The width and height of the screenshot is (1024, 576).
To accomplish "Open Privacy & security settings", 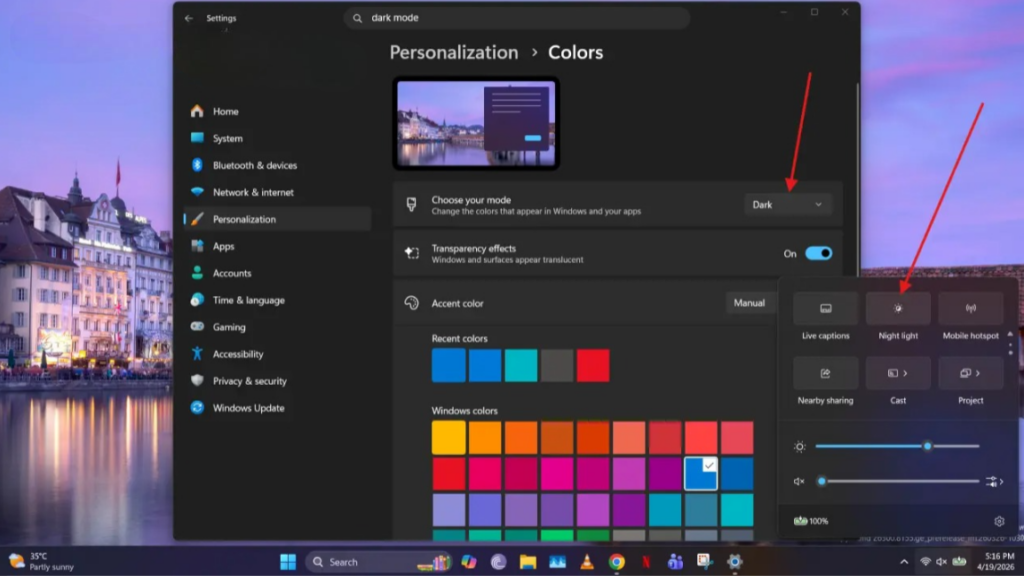I will pyautogui.click(x=278, y=381).
